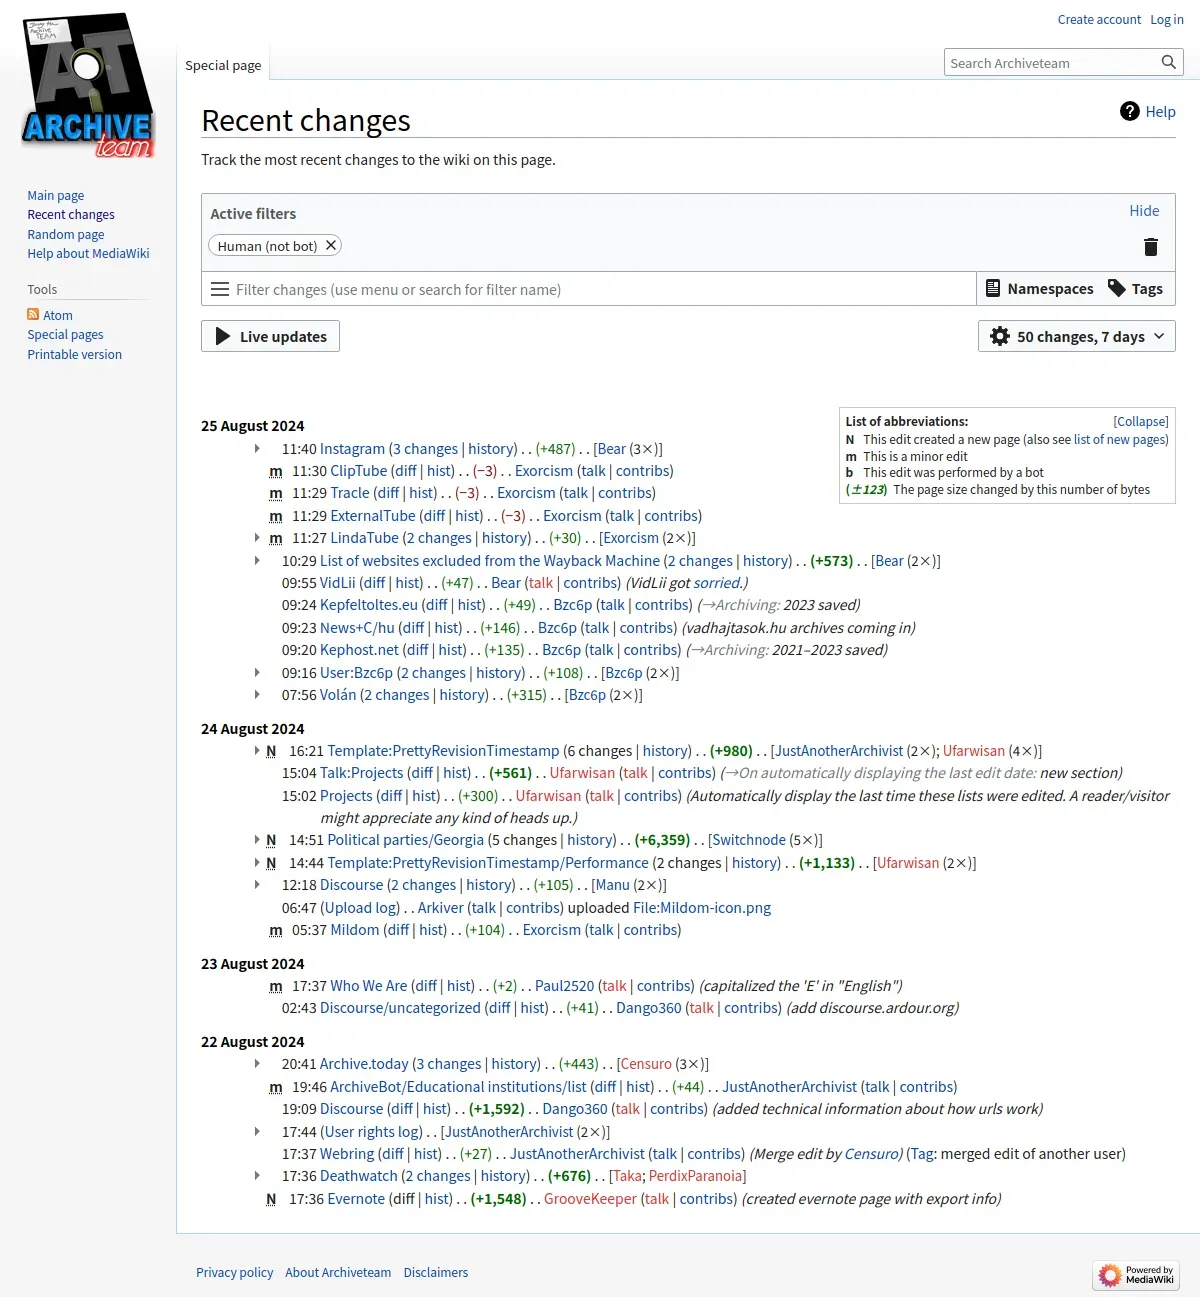Screen dimensions: 1200x1297
Task: Click the Archiveteam logo
Action: [x=88, y=86]
